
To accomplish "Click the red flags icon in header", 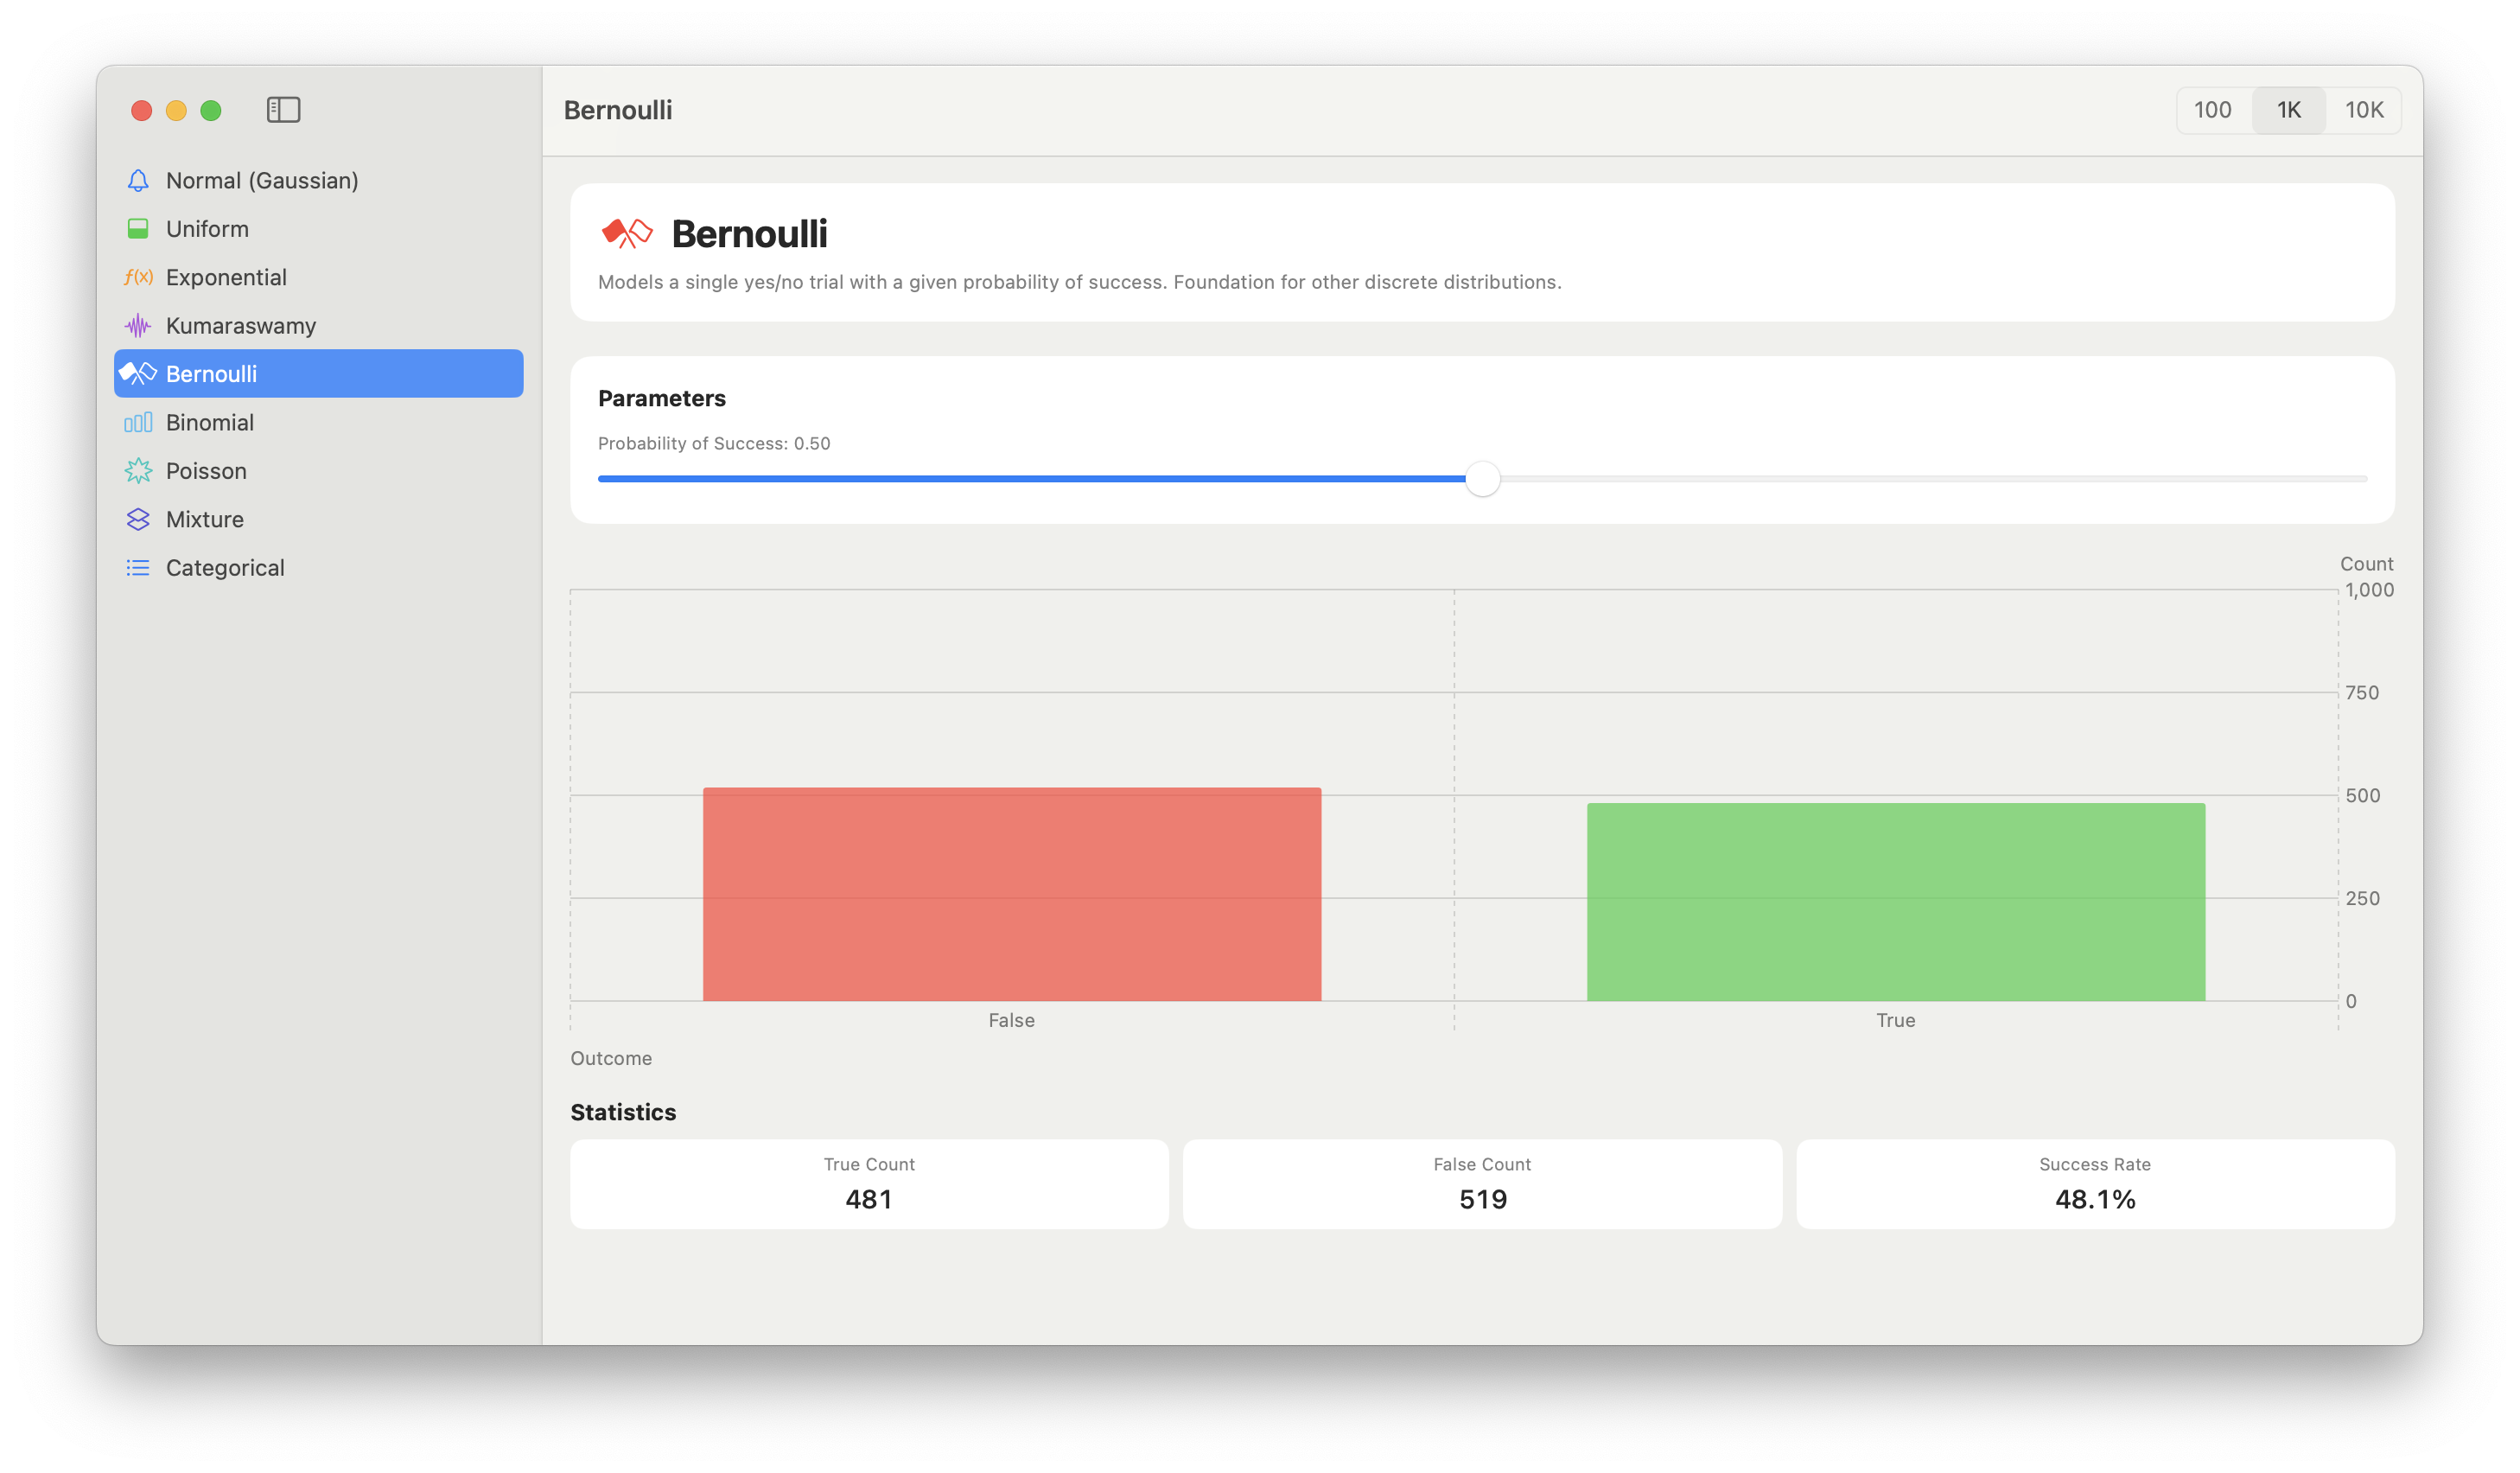I will (626, 234).
